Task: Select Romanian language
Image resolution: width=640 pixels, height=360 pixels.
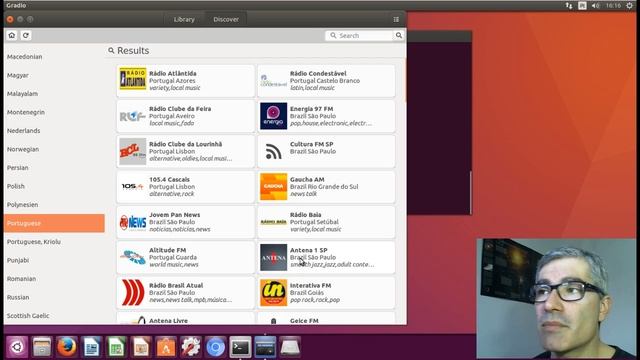Action: (54, 279)
